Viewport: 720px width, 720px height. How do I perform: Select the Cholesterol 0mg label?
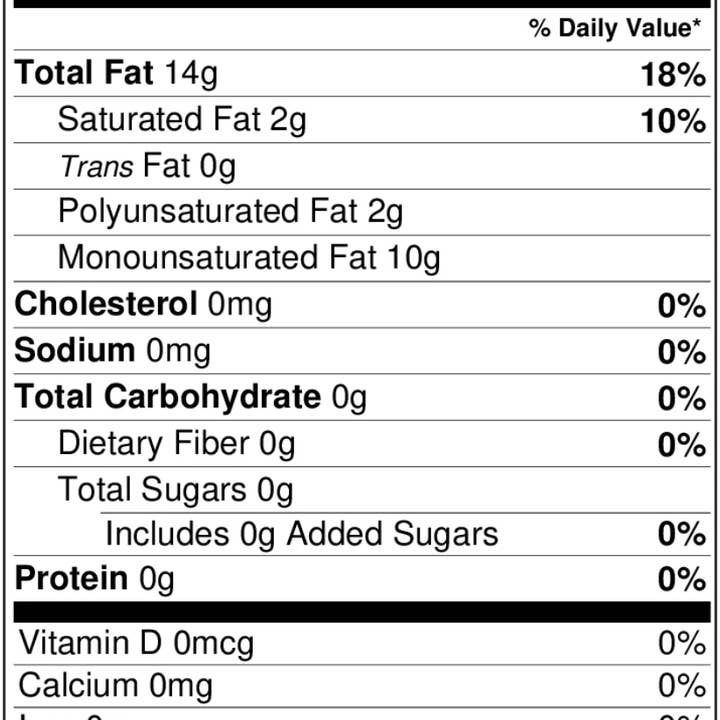tap(143, 304)
